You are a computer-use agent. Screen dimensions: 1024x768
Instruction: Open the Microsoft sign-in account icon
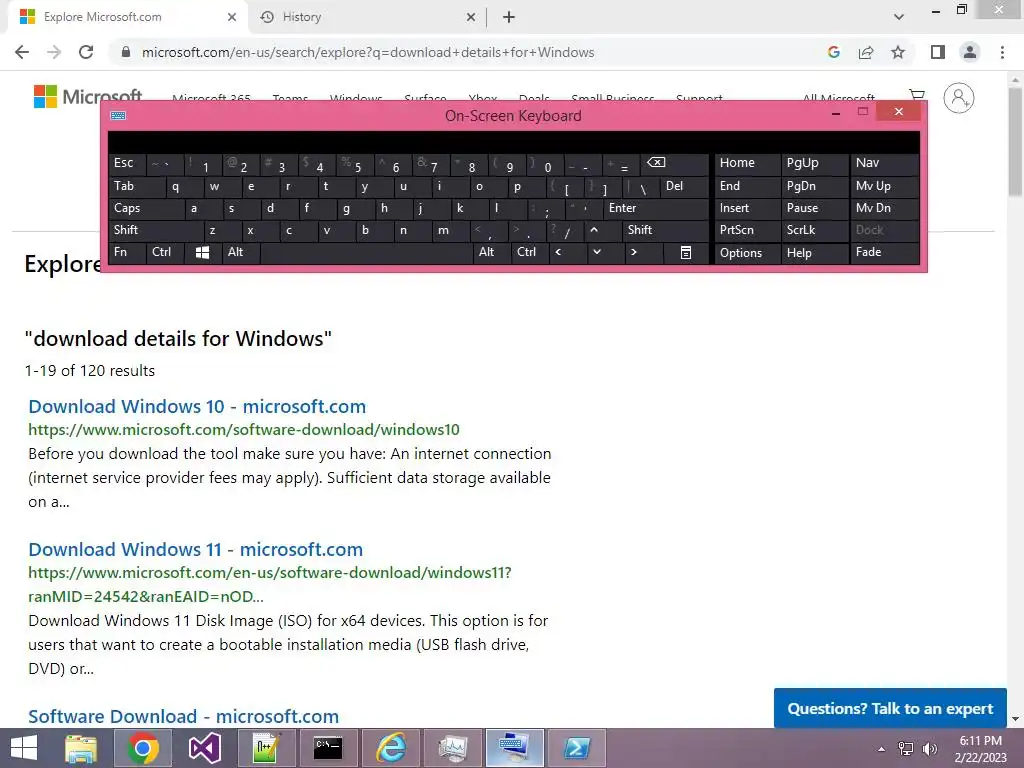[x=959, y=98]
